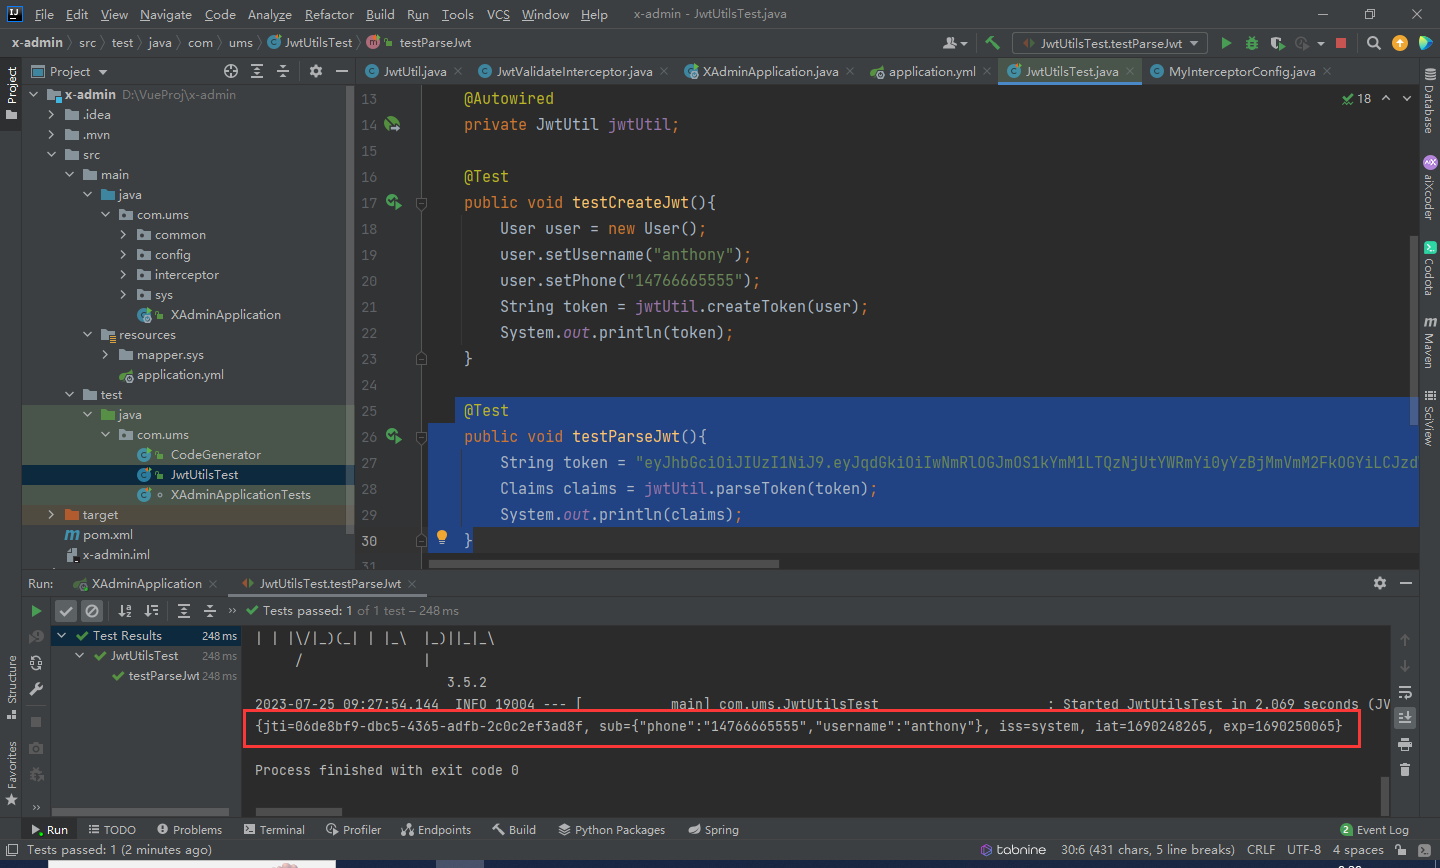
Task: Expand the .mvn folder
Action: click(x=51, y=135)
